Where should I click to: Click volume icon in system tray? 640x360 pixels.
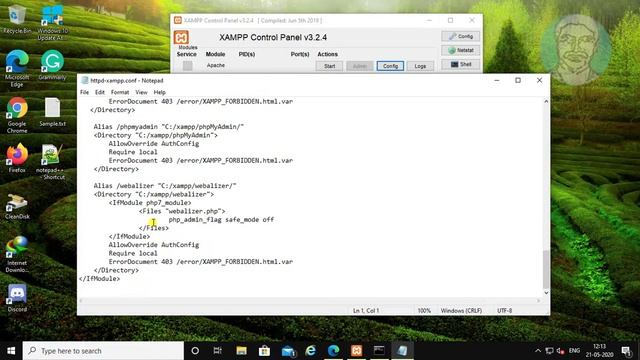pyautogui.click(x=560, y=351)
